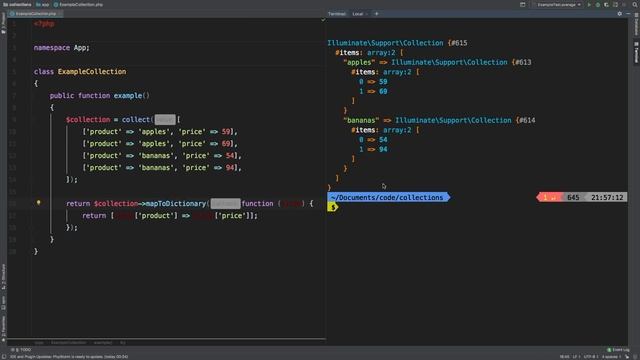This screenshot has width=640, height=360.
Task: Click the price value 94 in the editor
Action: pos(230,168)
